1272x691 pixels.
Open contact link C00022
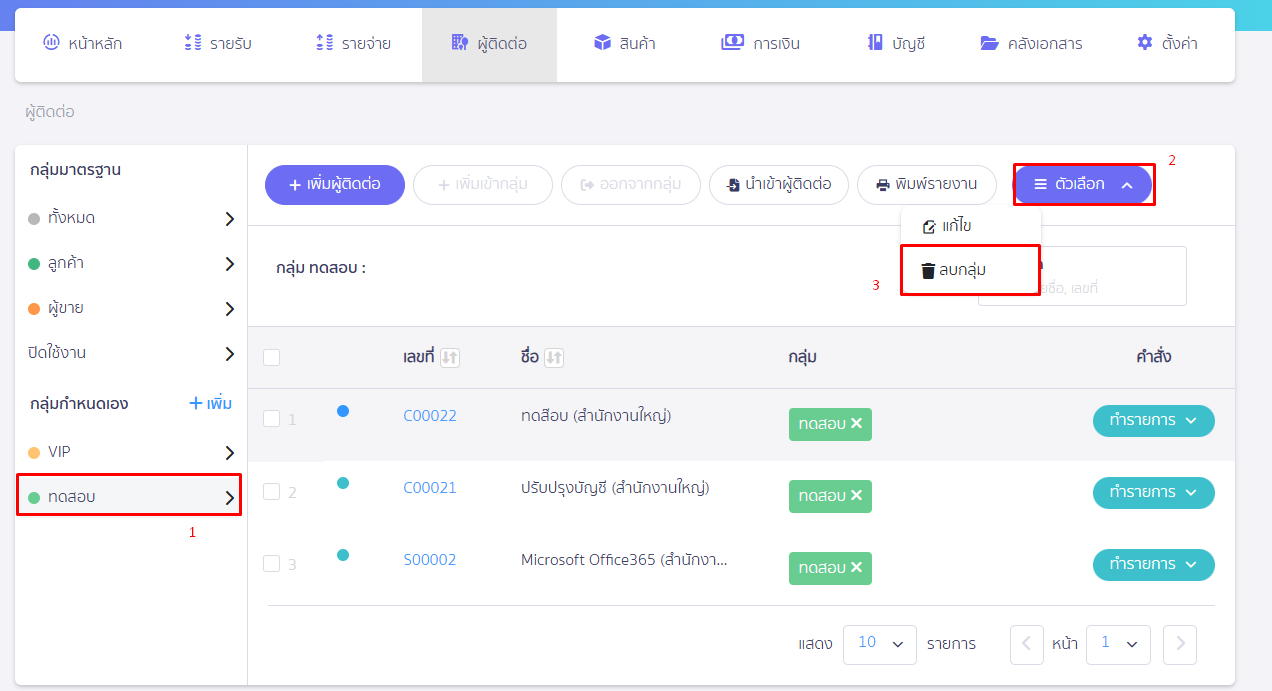(430, 416)
